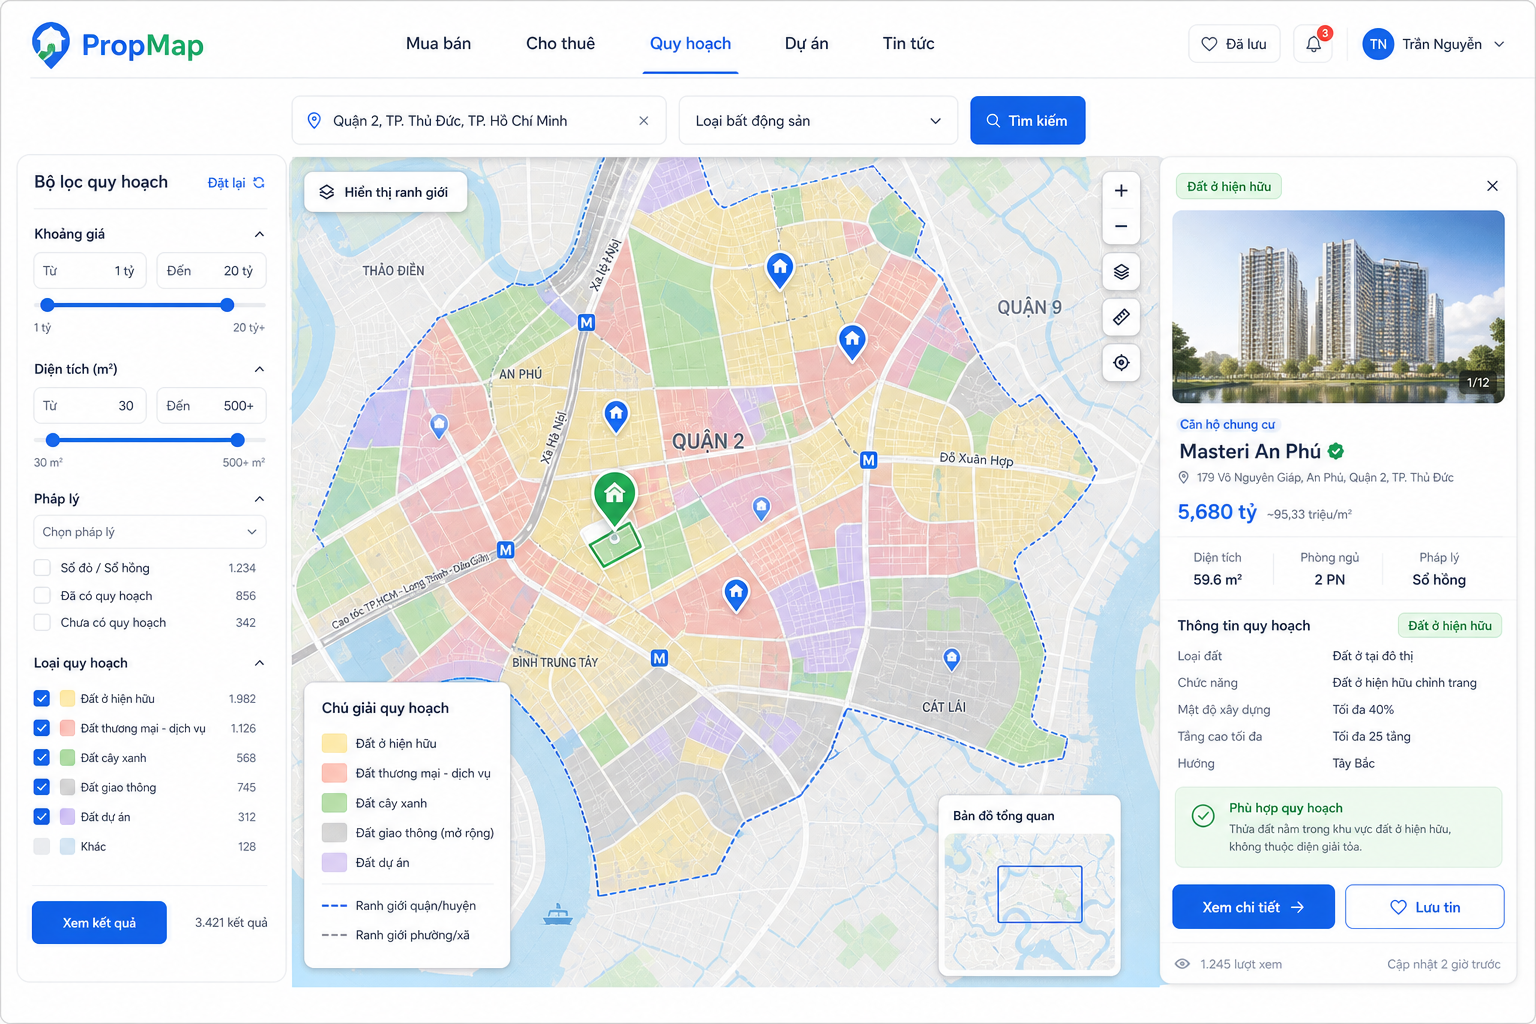Viewport: 1536px width, 1024px height.
Task: Click the reset refresh icon beside Đặt lại
Action: pos(259,182)
